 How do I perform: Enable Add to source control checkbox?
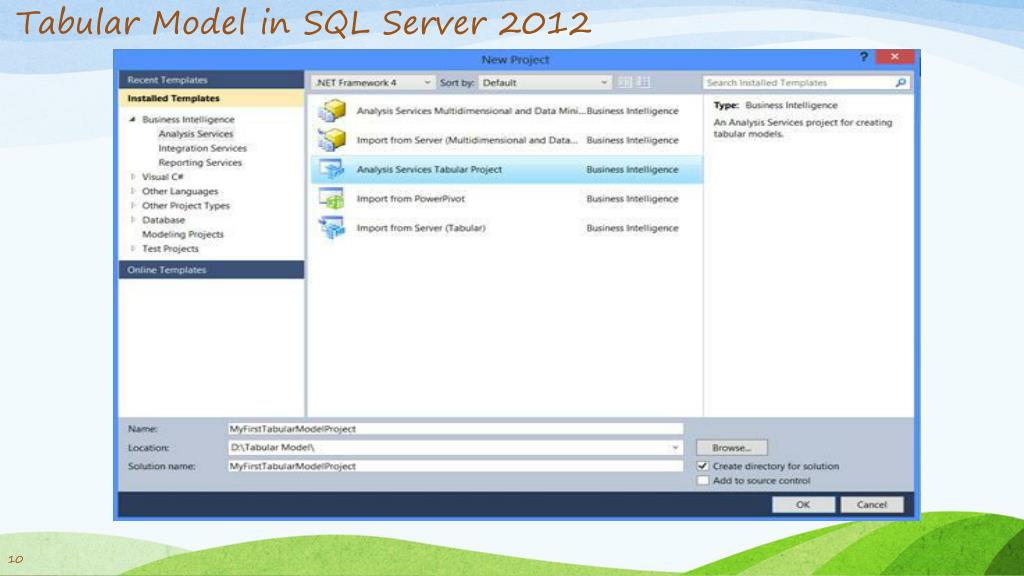coord(703,481)
